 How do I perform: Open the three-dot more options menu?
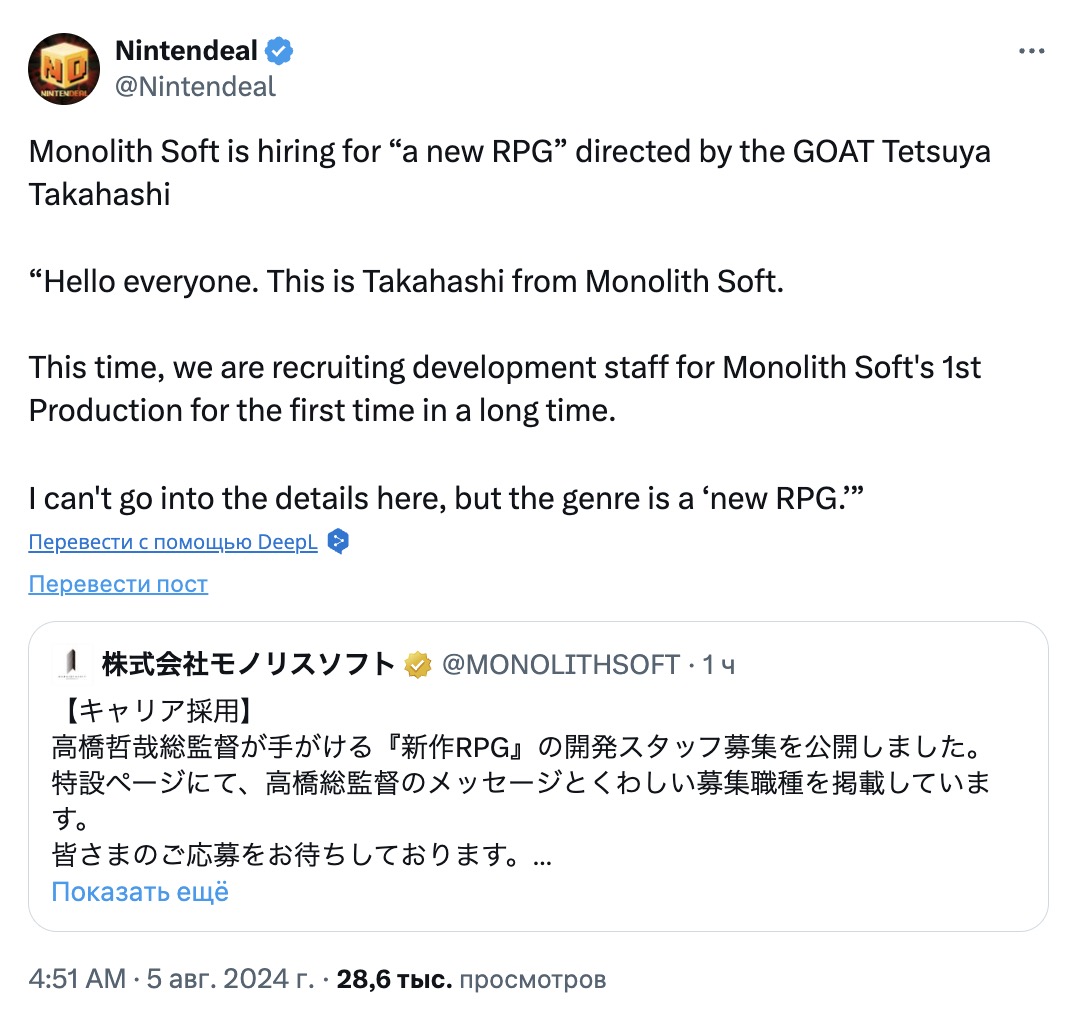pos(1031,51)
